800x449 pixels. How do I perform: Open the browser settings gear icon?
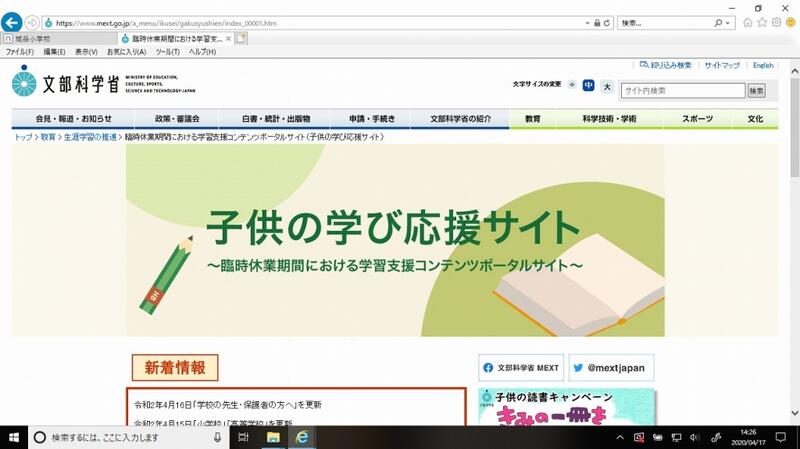776,22
